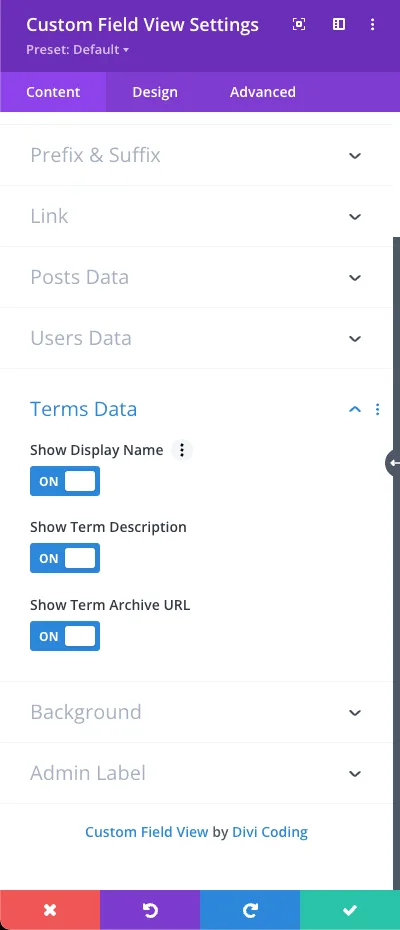
Task: Click the expand modal fullscreen icon
Action: coord(299,24)
